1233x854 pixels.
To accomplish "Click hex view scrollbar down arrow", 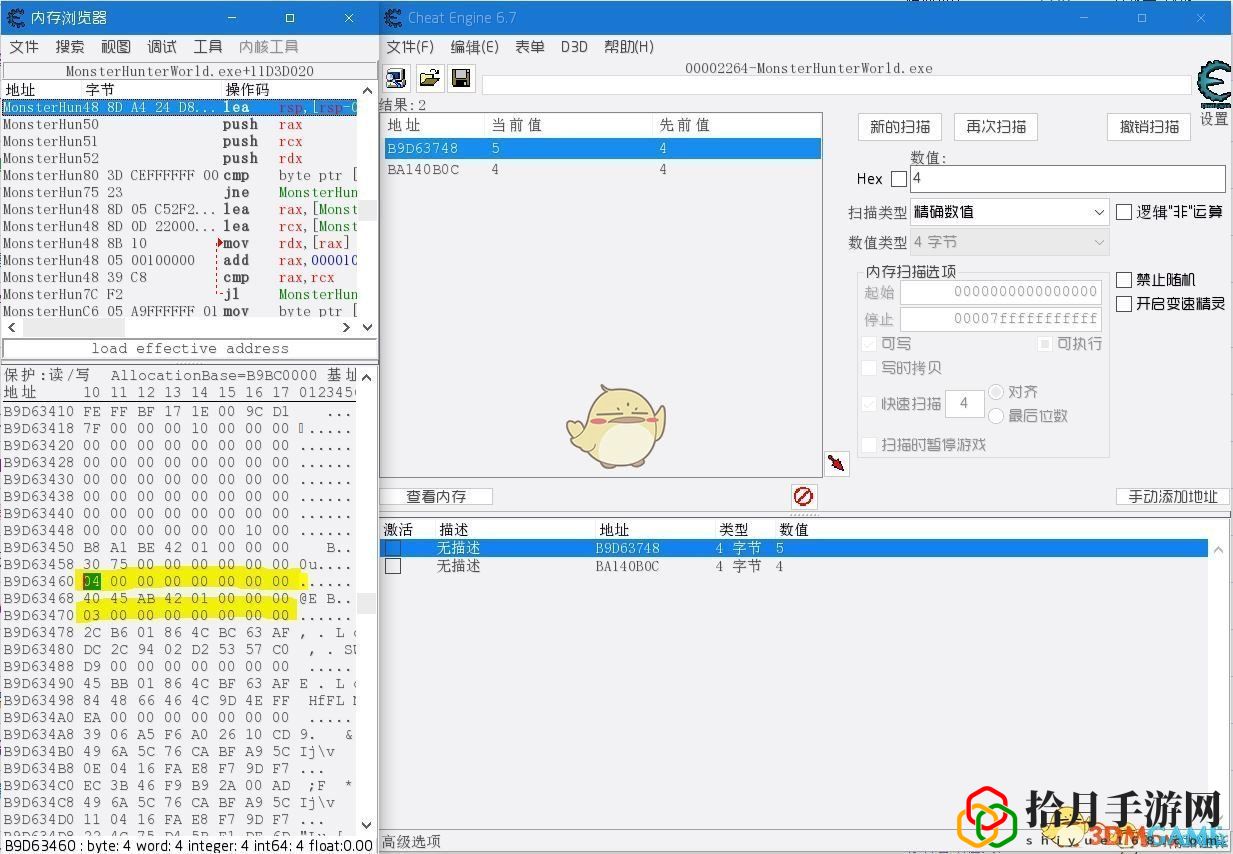I will tap(367, 826).
